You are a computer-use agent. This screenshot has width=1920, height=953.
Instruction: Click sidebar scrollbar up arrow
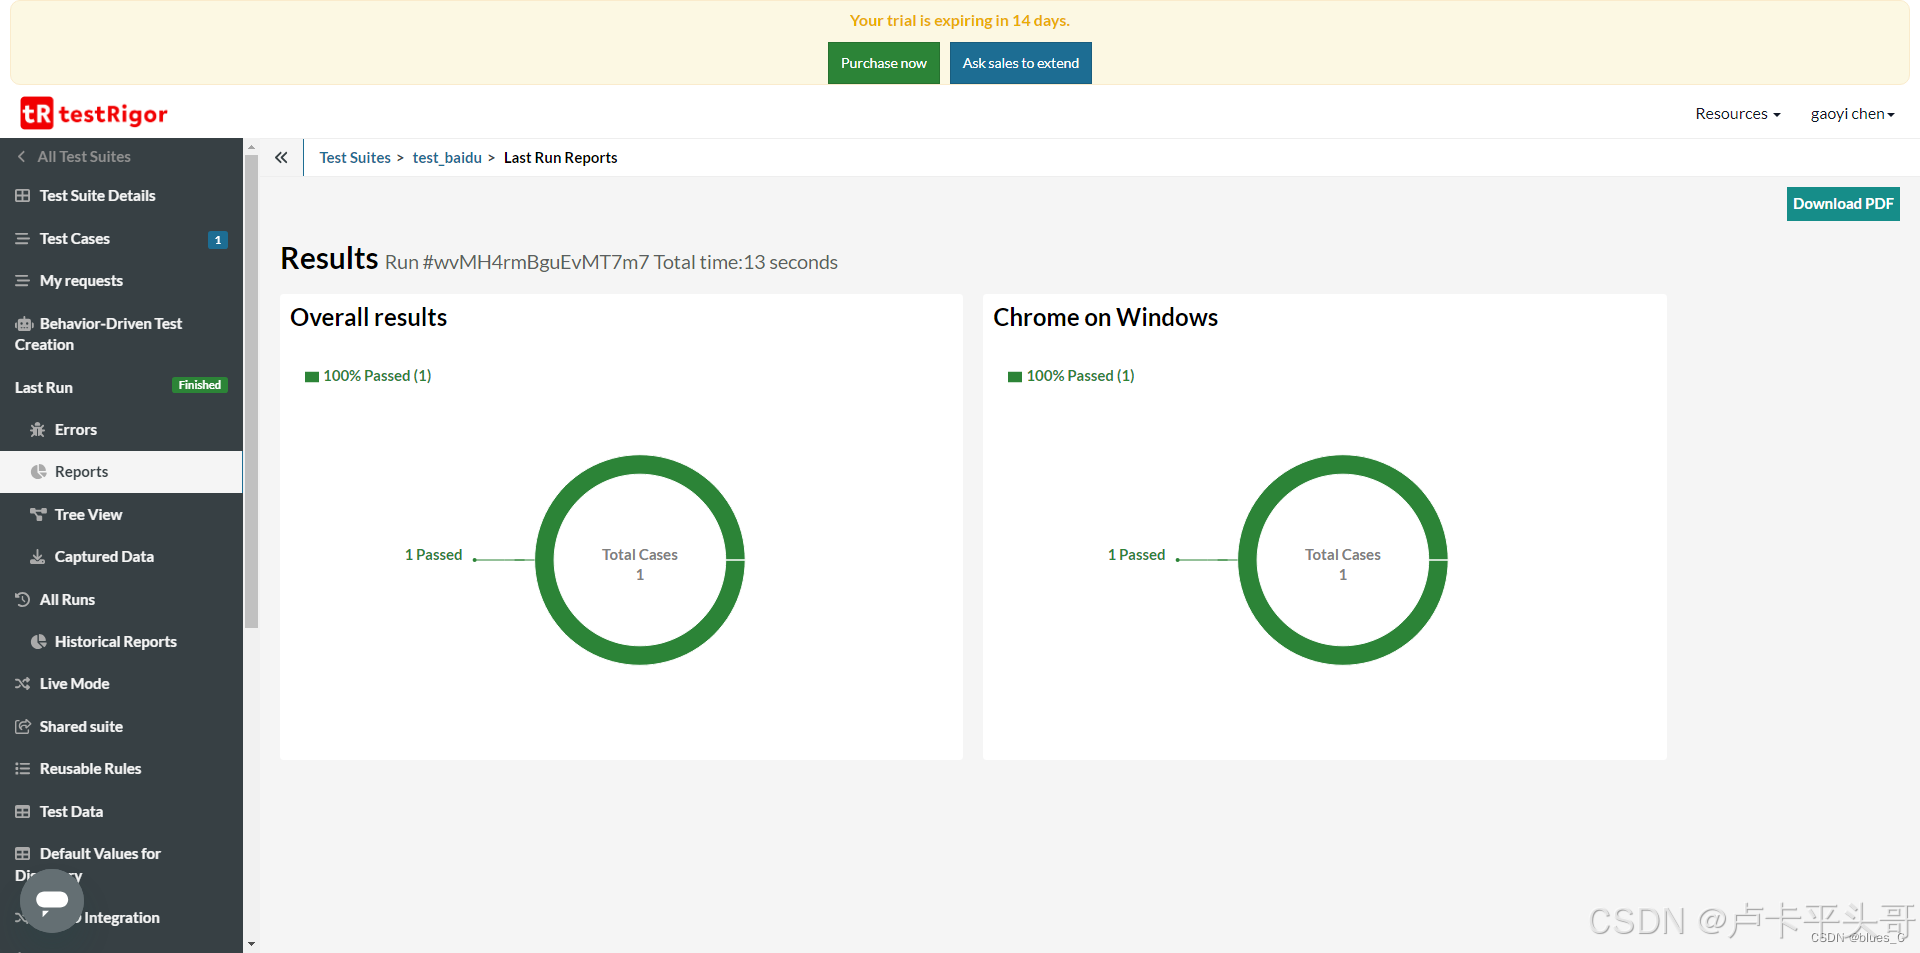251,147
